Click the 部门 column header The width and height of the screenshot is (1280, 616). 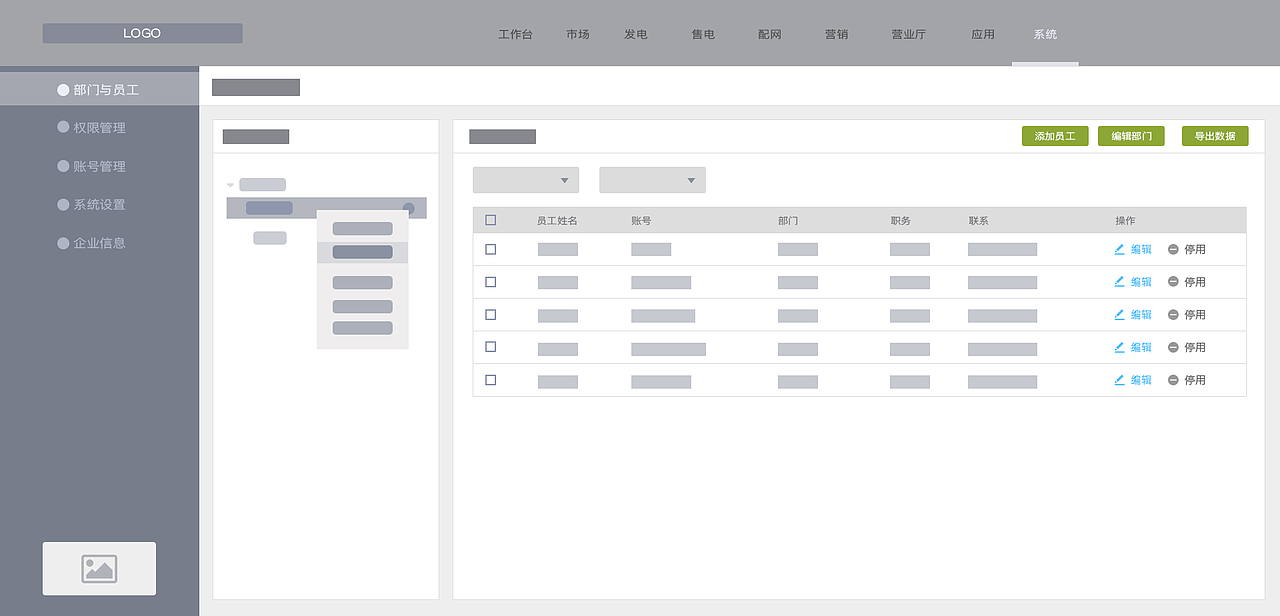[x=788, y=221]
